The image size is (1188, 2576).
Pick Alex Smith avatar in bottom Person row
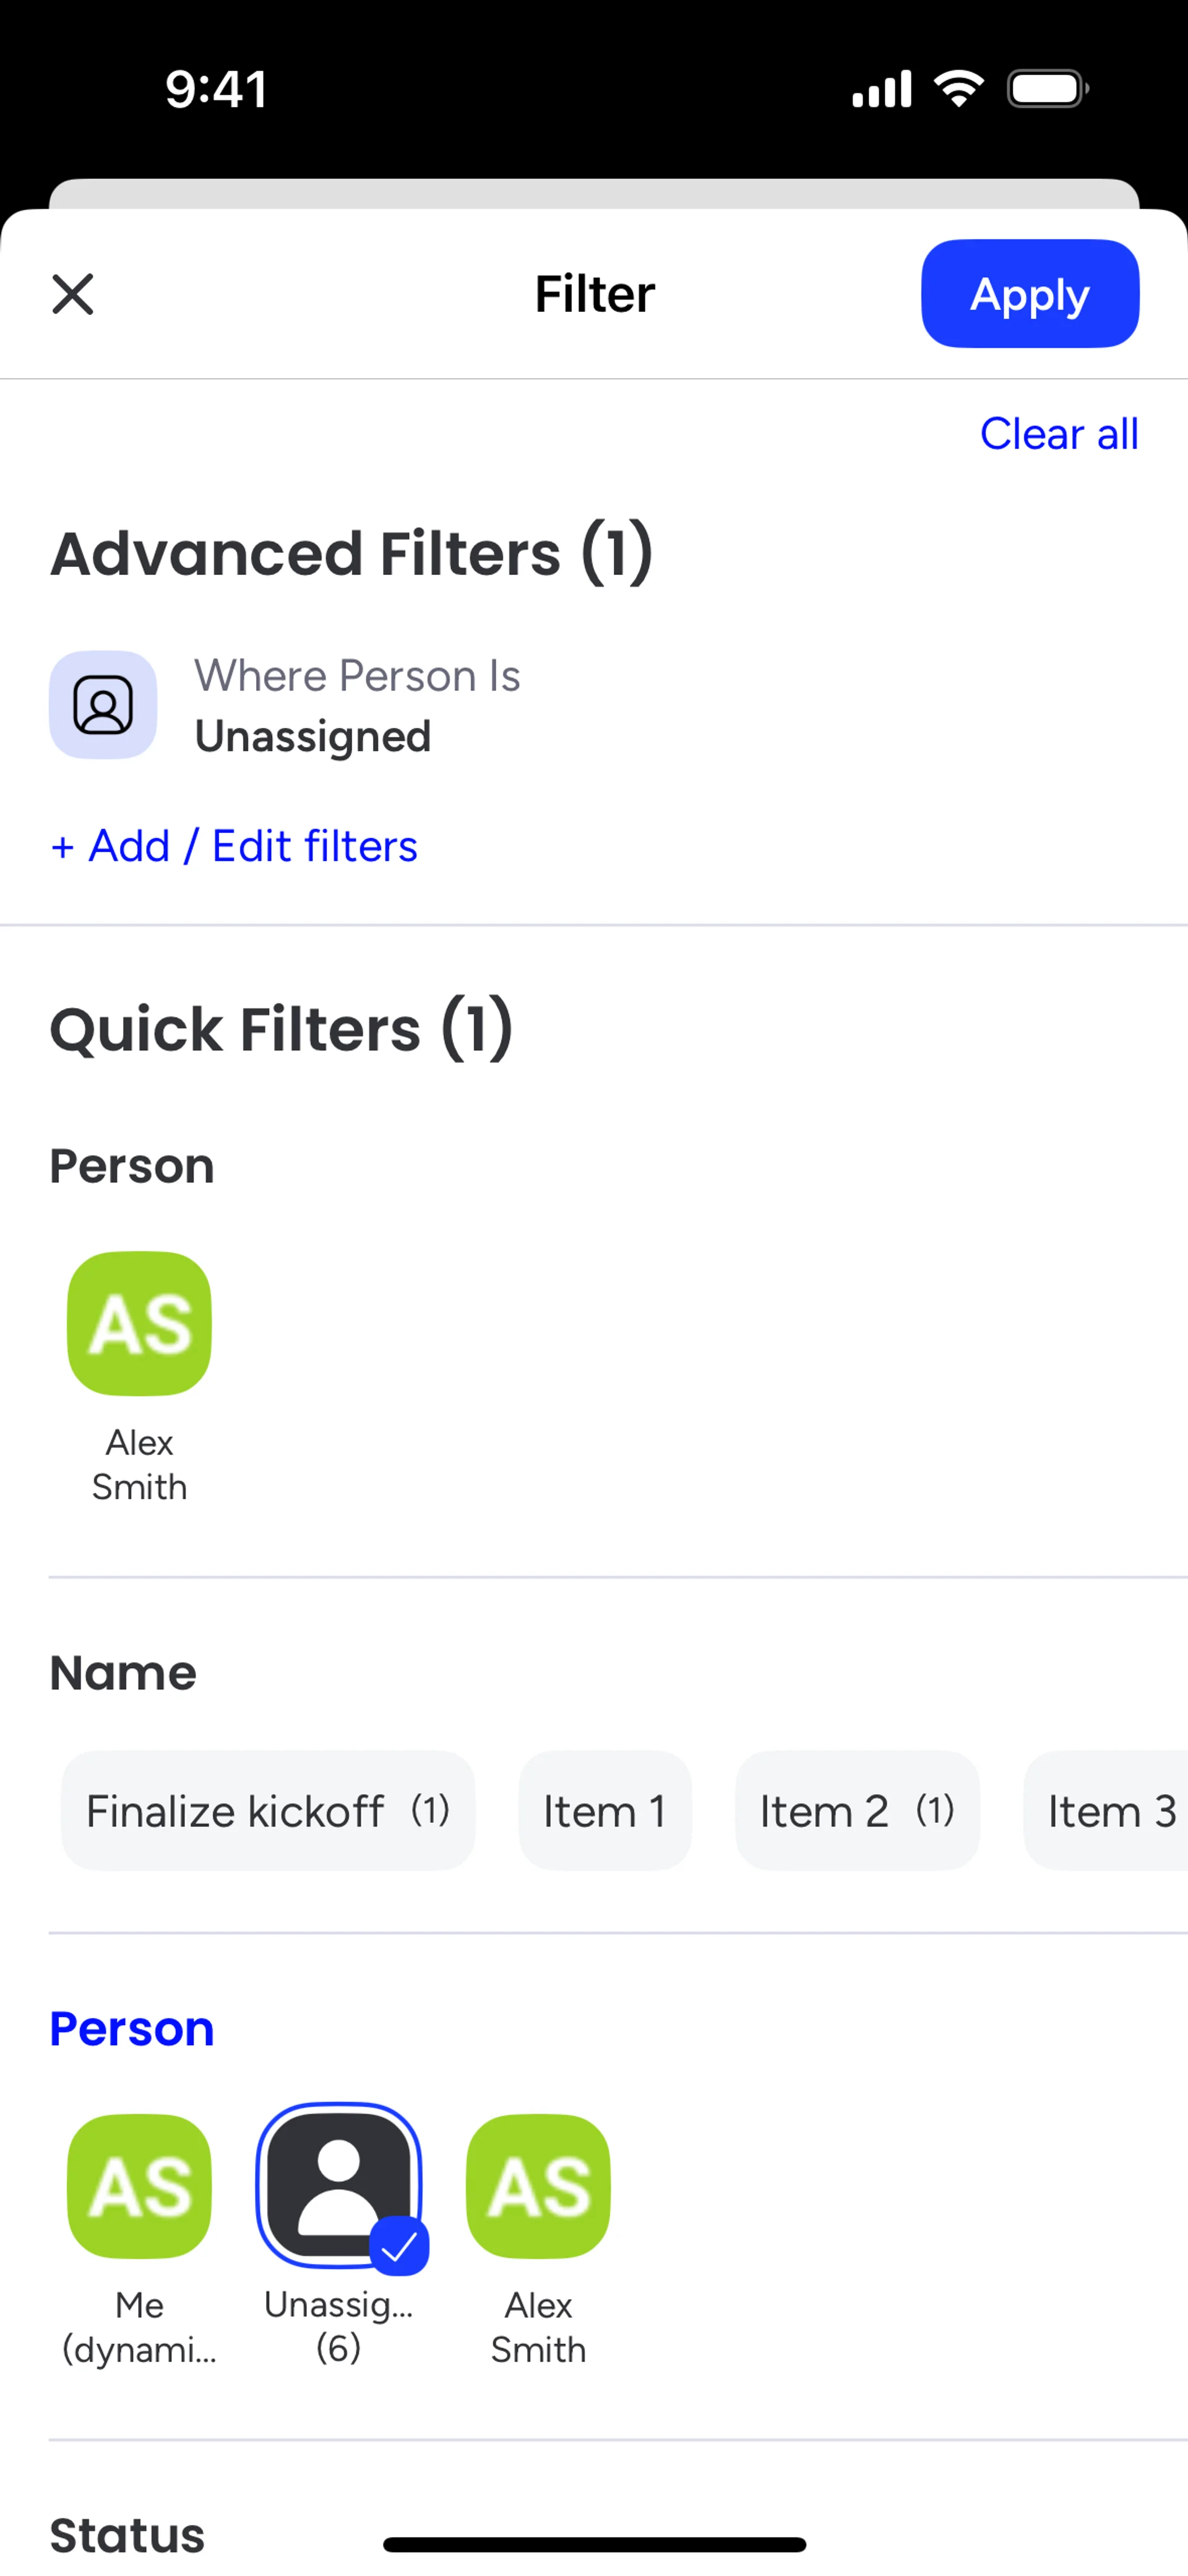pos(538,2186)
